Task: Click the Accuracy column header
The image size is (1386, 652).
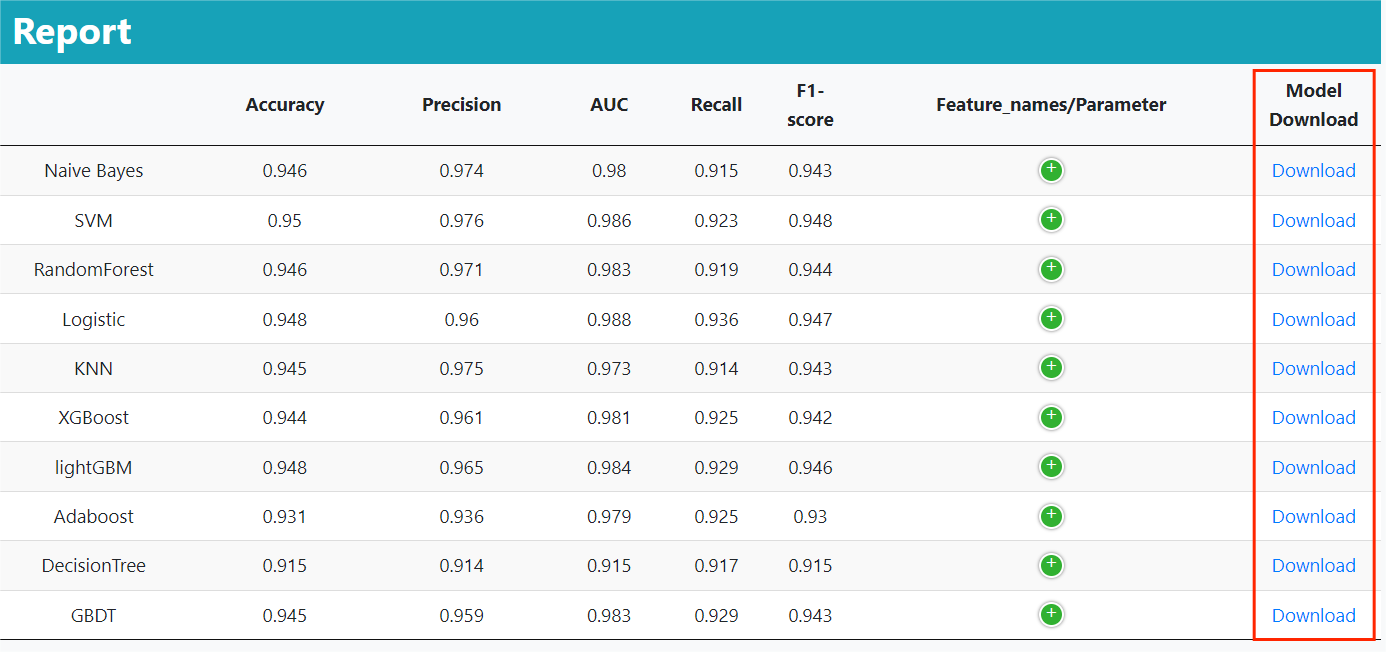Action: tap(285, 105)
